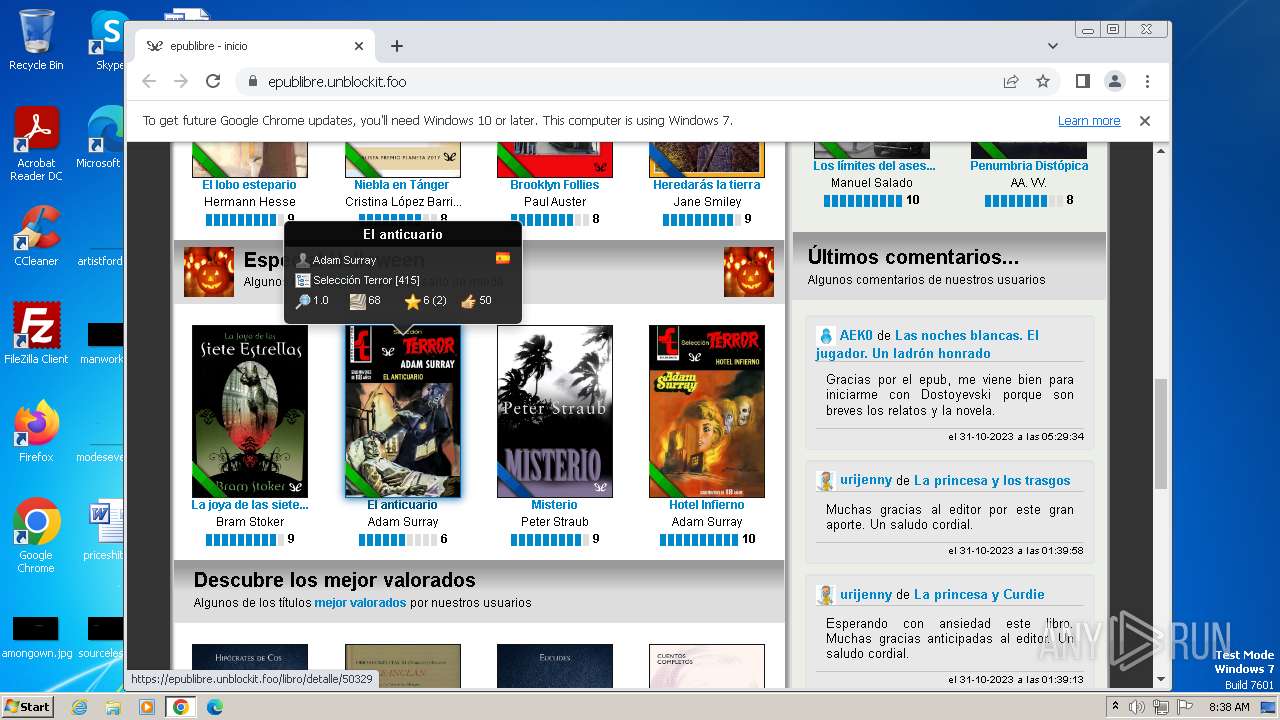Open File Explorer from taskbar
The width and height of the screenshot is (1280, 720).
(x=113, y=707)
